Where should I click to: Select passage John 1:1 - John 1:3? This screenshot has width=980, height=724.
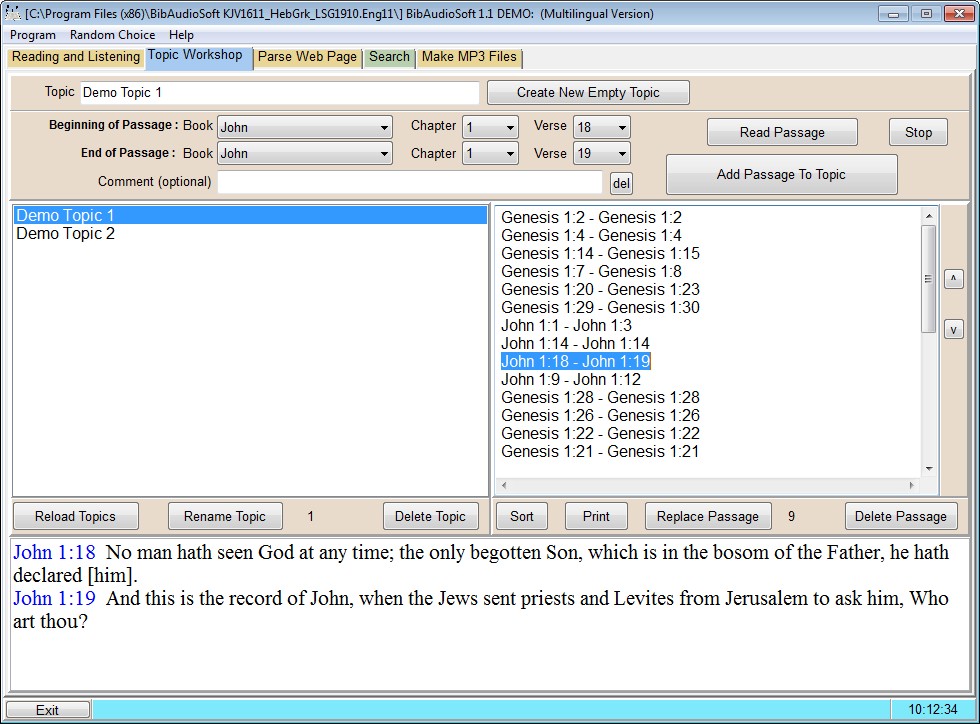(x=566, y=326)
